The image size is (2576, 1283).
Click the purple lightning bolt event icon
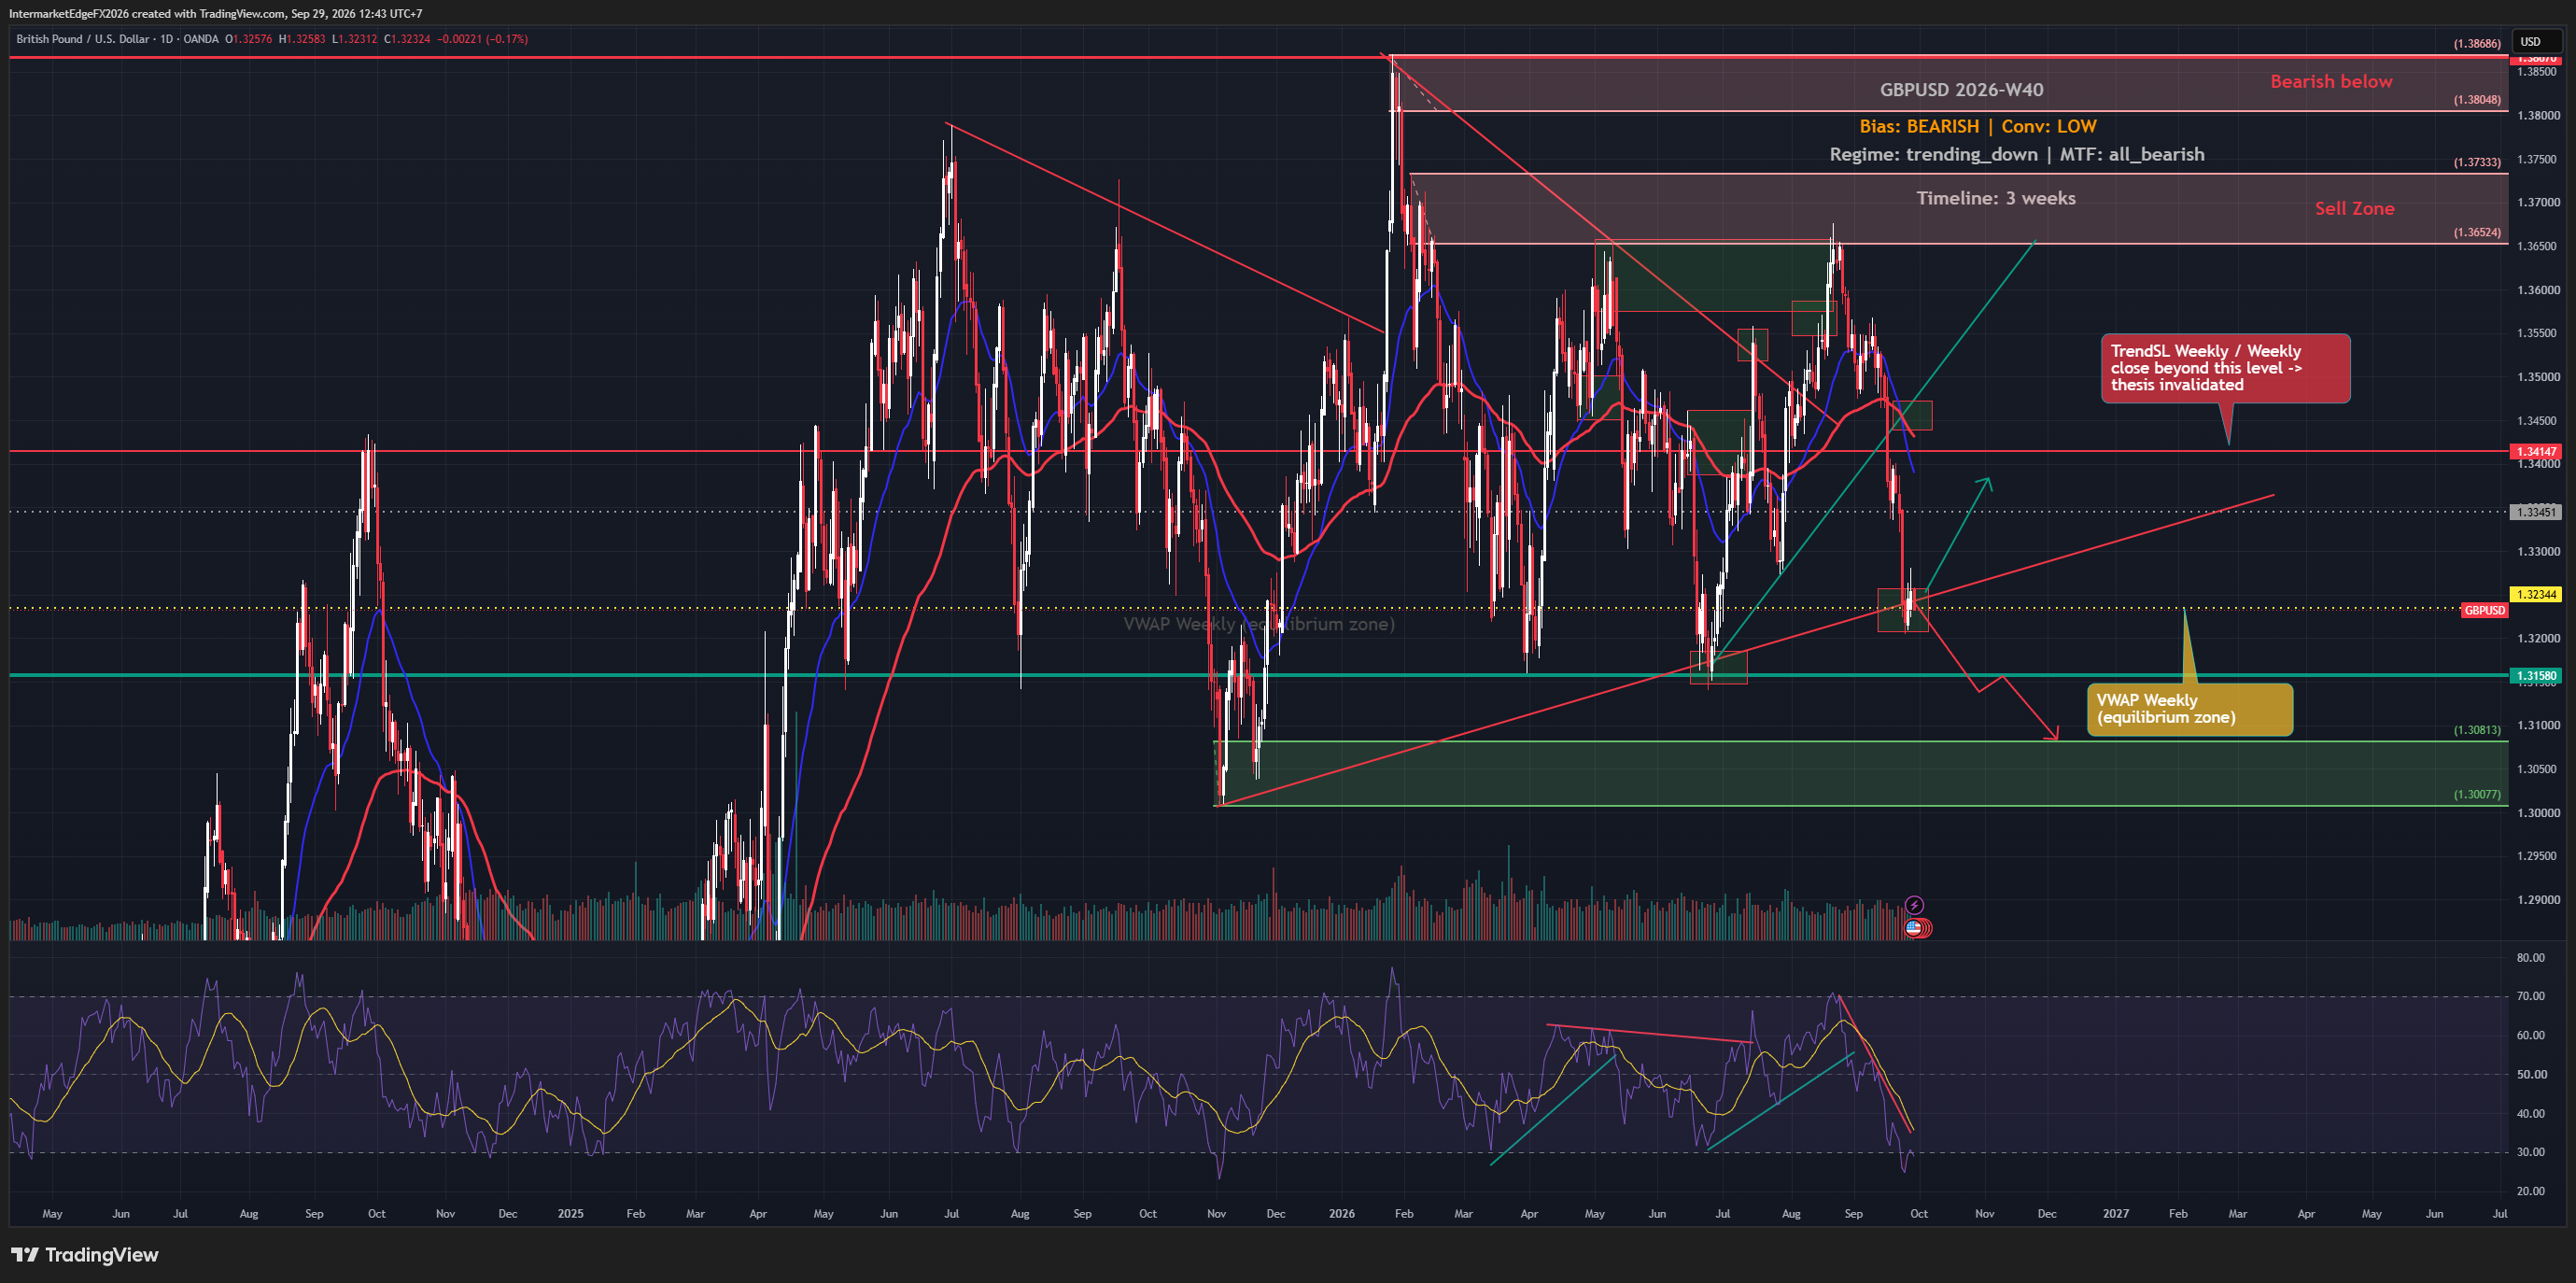click(1913, 905)
